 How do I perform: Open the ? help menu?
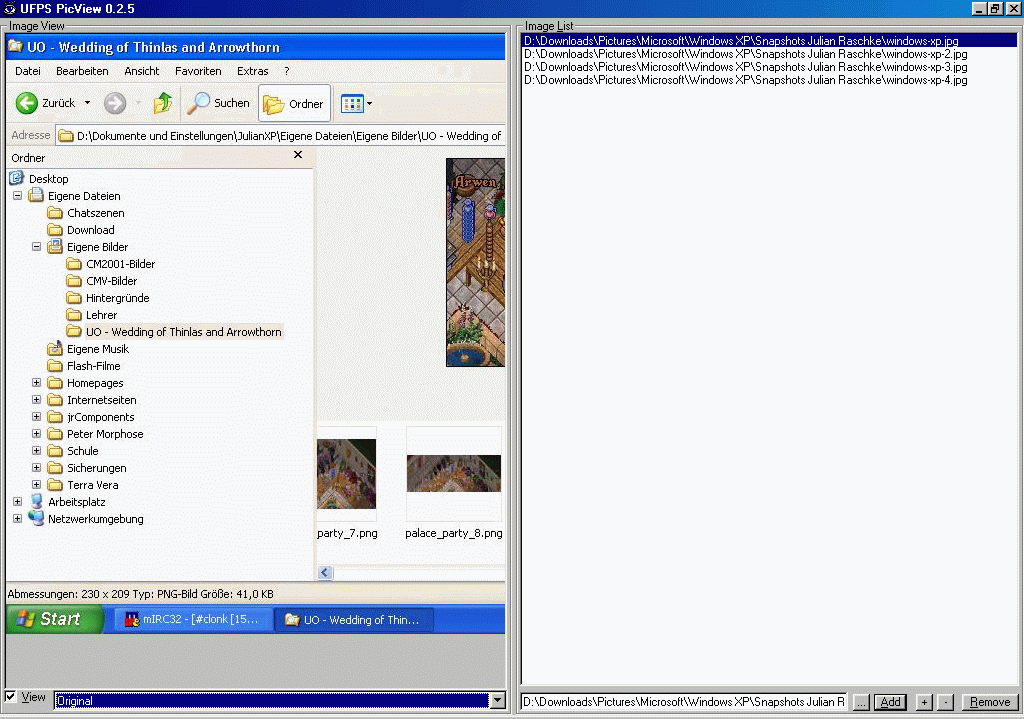(x=287, y=71)
